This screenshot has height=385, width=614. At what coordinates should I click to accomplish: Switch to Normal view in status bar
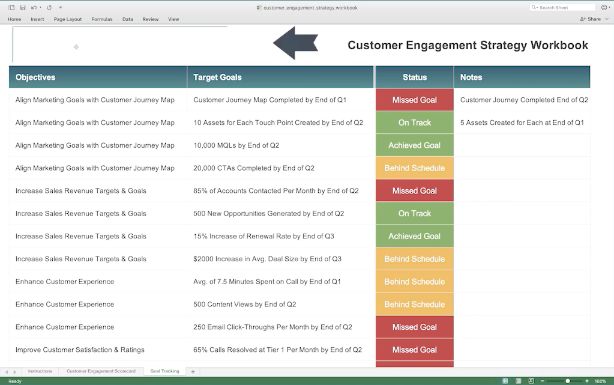[506, 381]
